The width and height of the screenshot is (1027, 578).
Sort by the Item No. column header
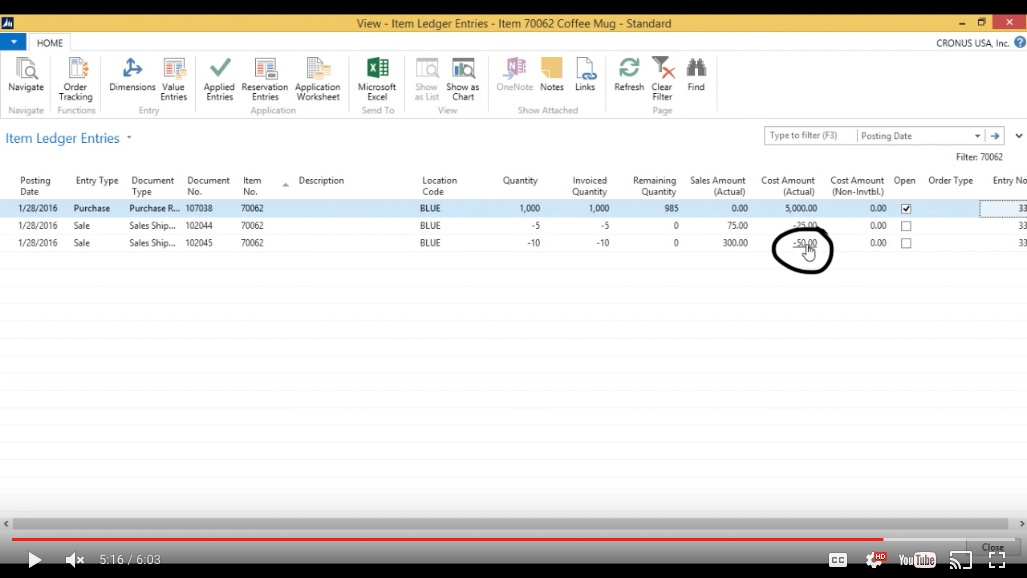pyautogui.click(x=252, y=186)
